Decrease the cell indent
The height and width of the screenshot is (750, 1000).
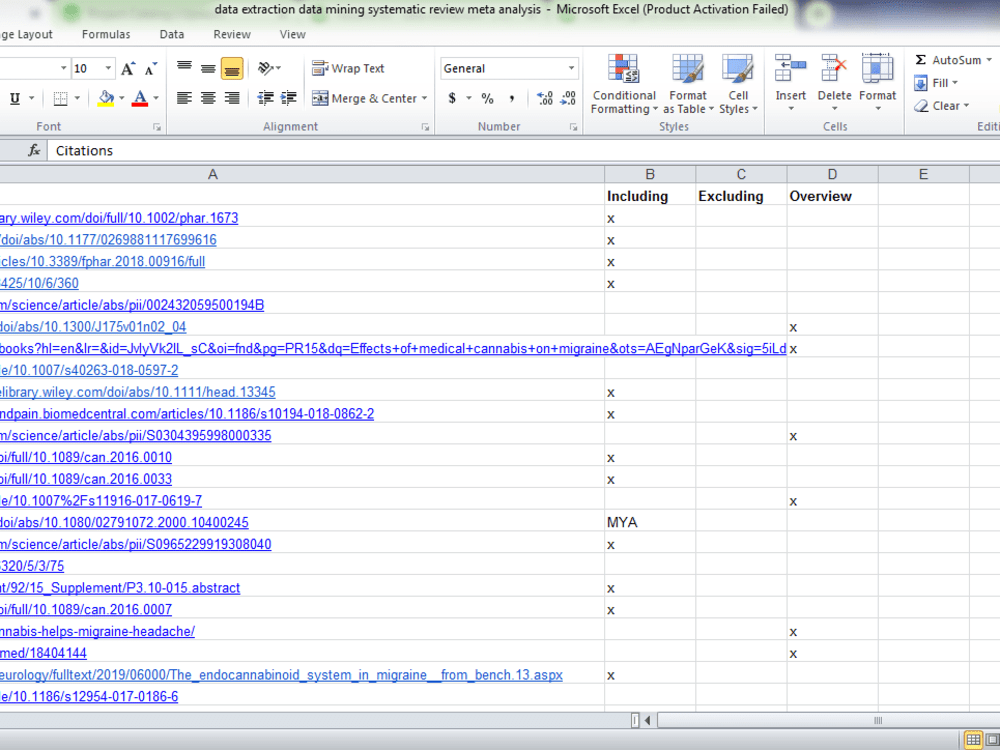(x=265, y=98)
